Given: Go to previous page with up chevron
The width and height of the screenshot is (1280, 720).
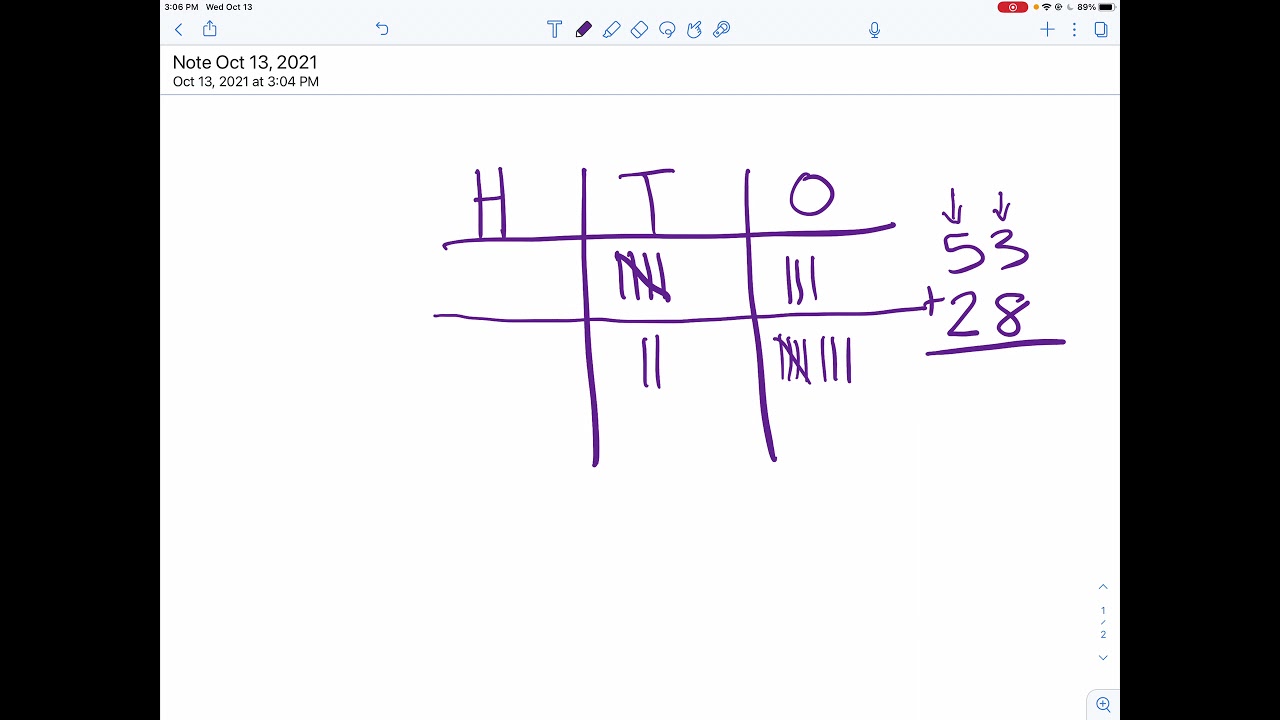Looking at the screenshot, I should click(x=1103, y=587).
